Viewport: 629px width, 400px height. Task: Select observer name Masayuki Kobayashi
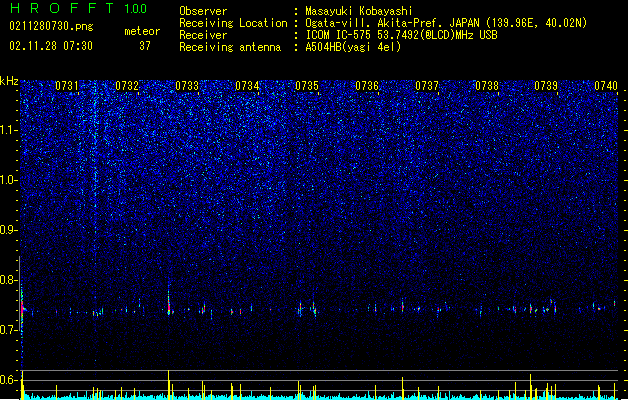[359, 11]
